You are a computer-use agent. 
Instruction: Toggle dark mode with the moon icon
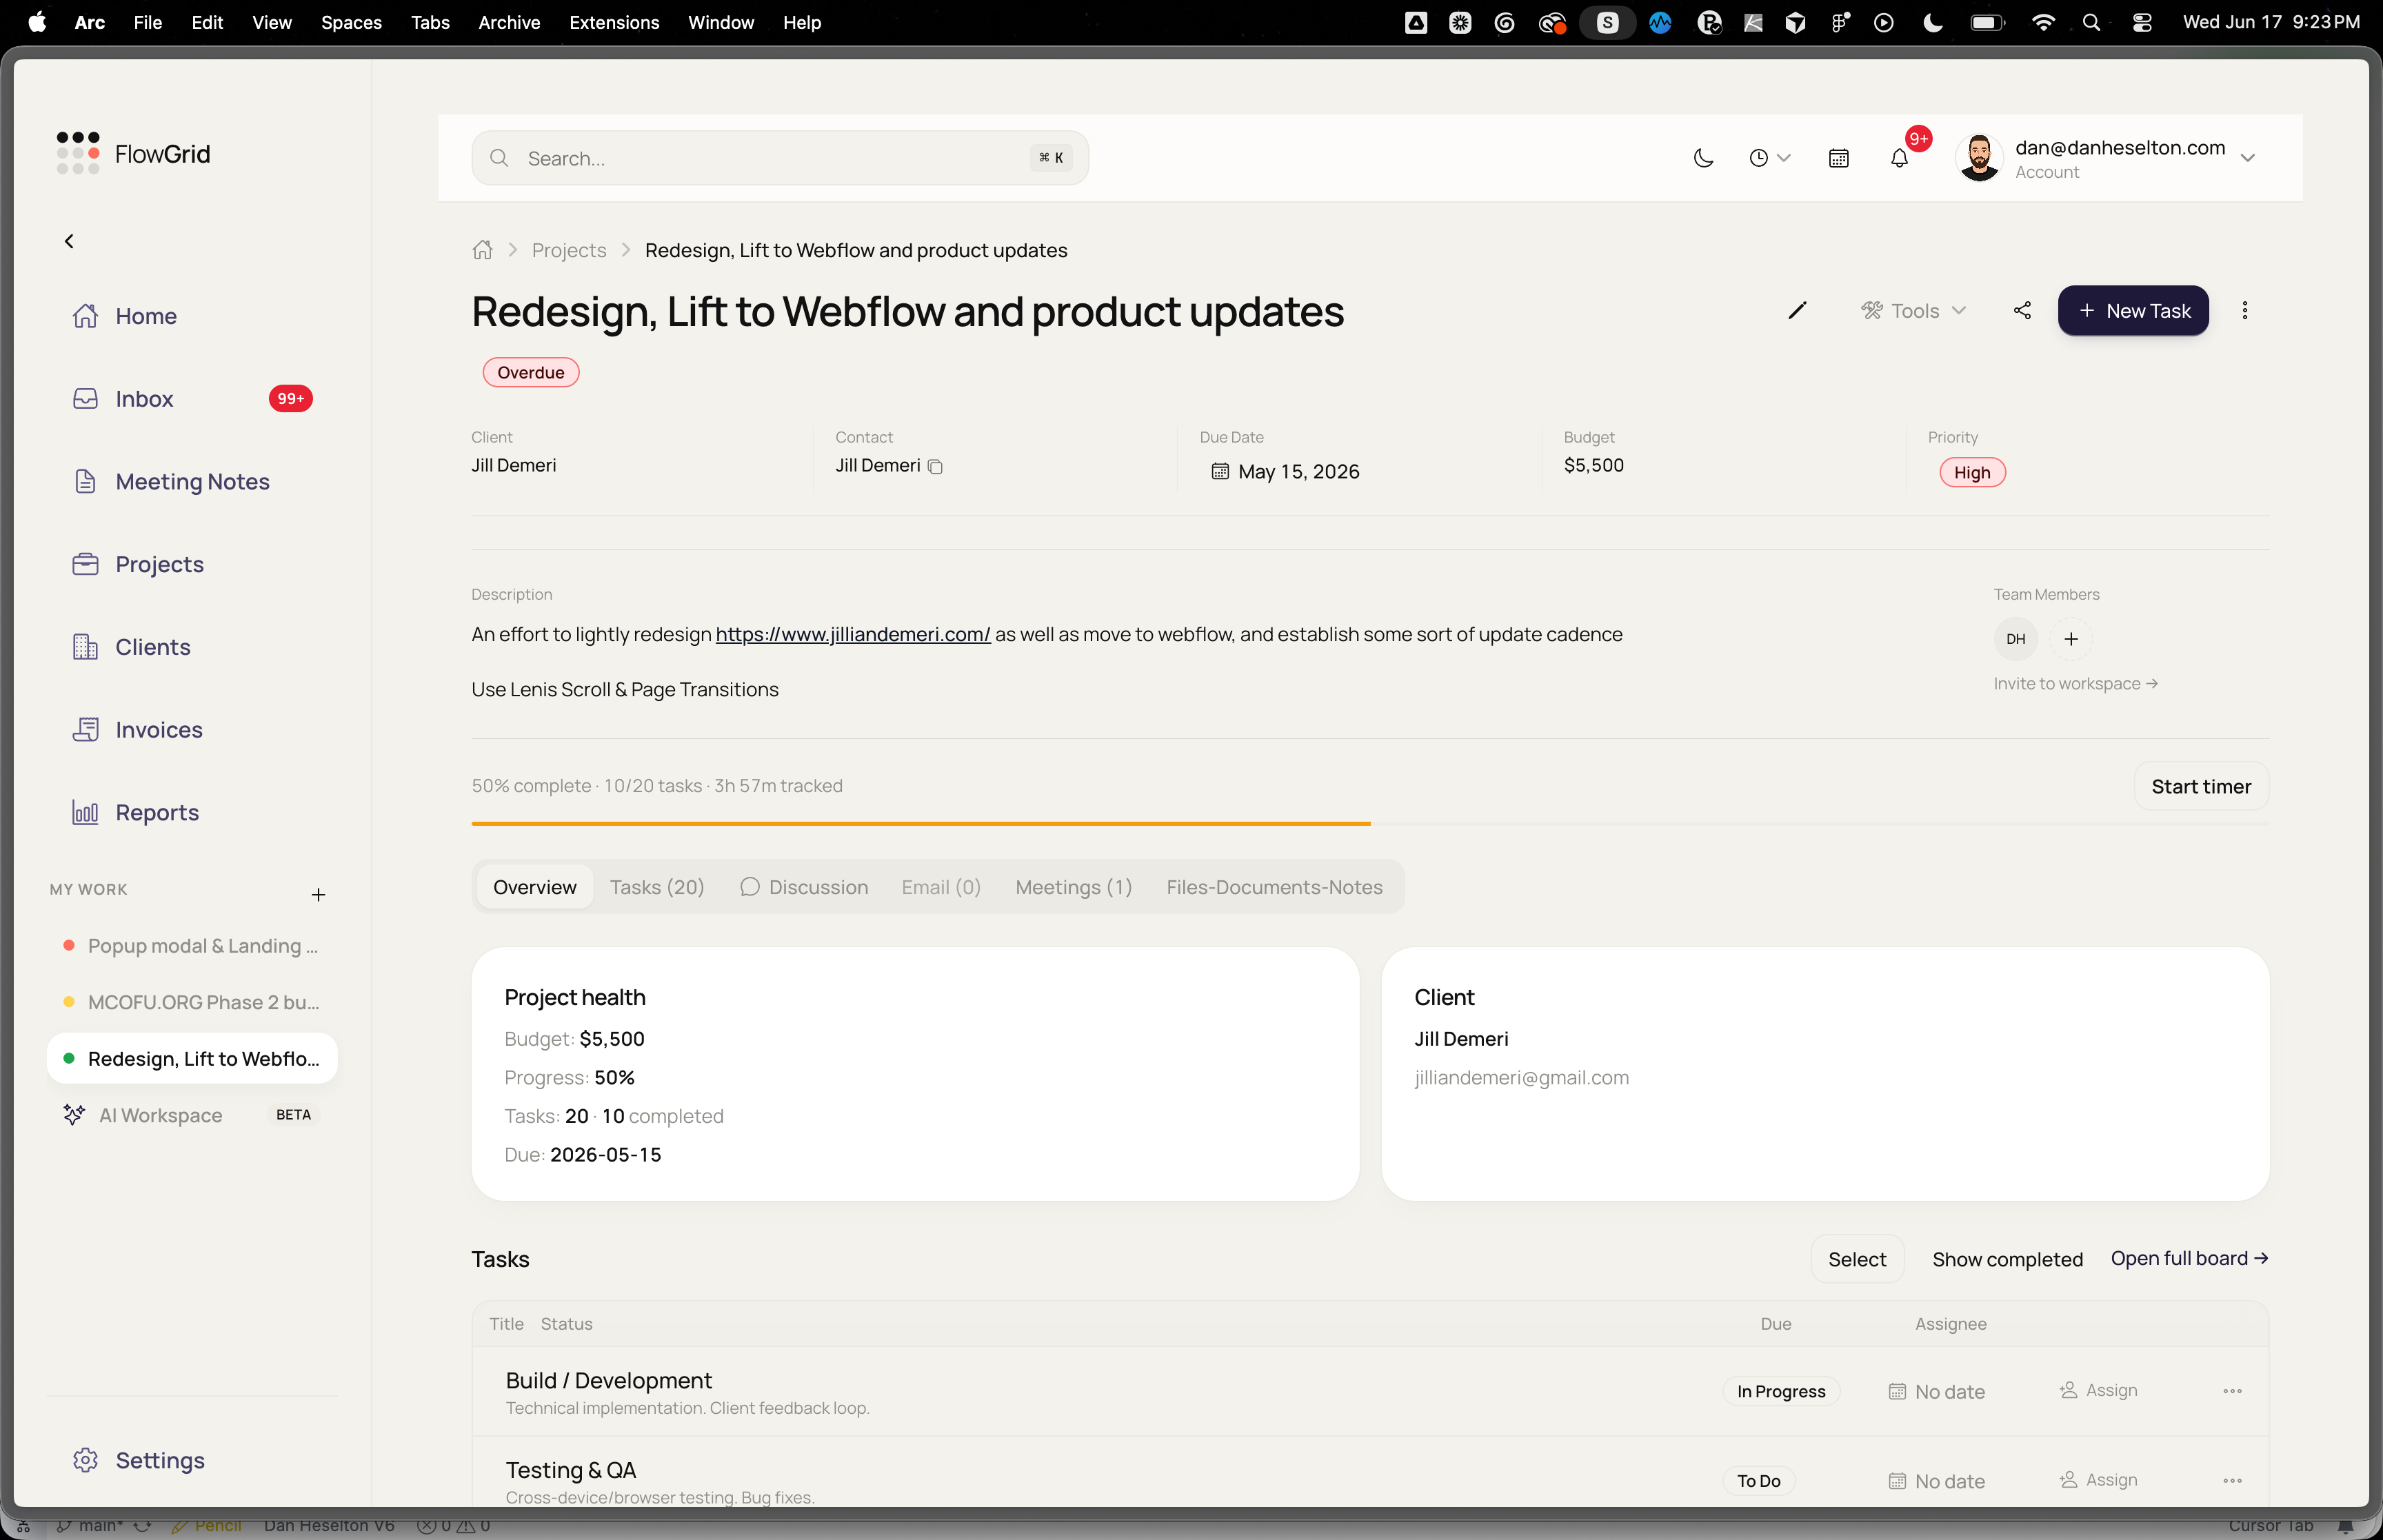[1703, 158]
